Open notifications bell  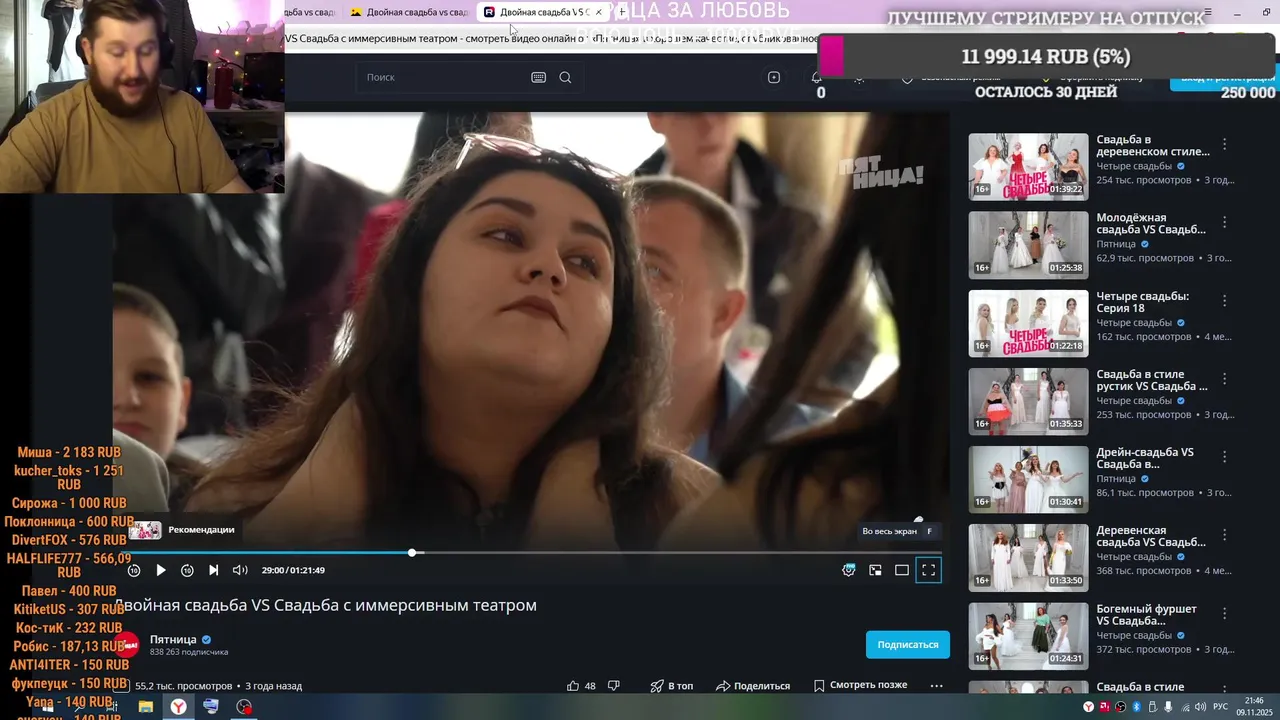[x=817, y=77]
